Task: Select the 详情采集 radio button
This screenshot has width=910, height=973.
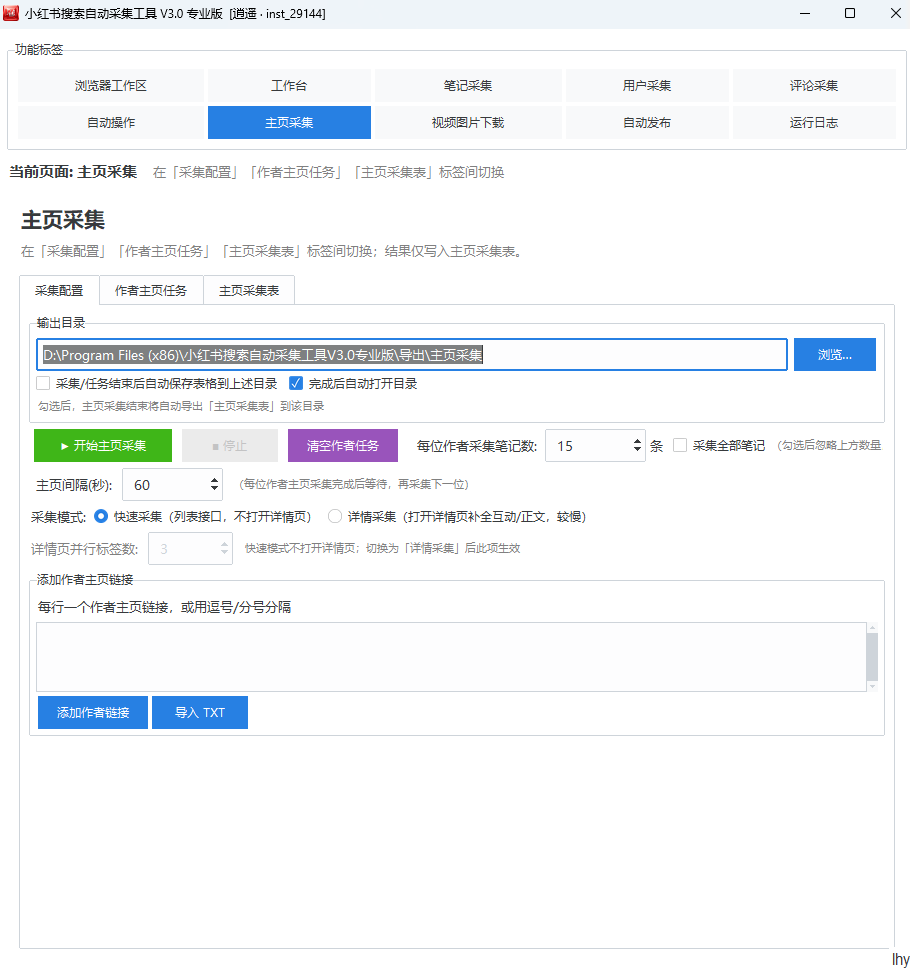Action: [x=335, y=516]
